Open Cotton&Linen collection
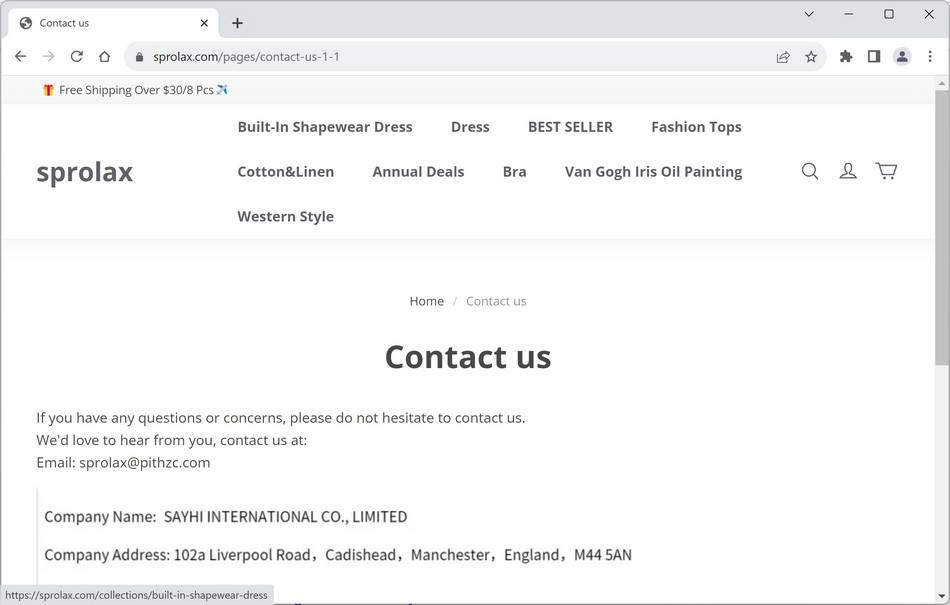 point(285,172)
